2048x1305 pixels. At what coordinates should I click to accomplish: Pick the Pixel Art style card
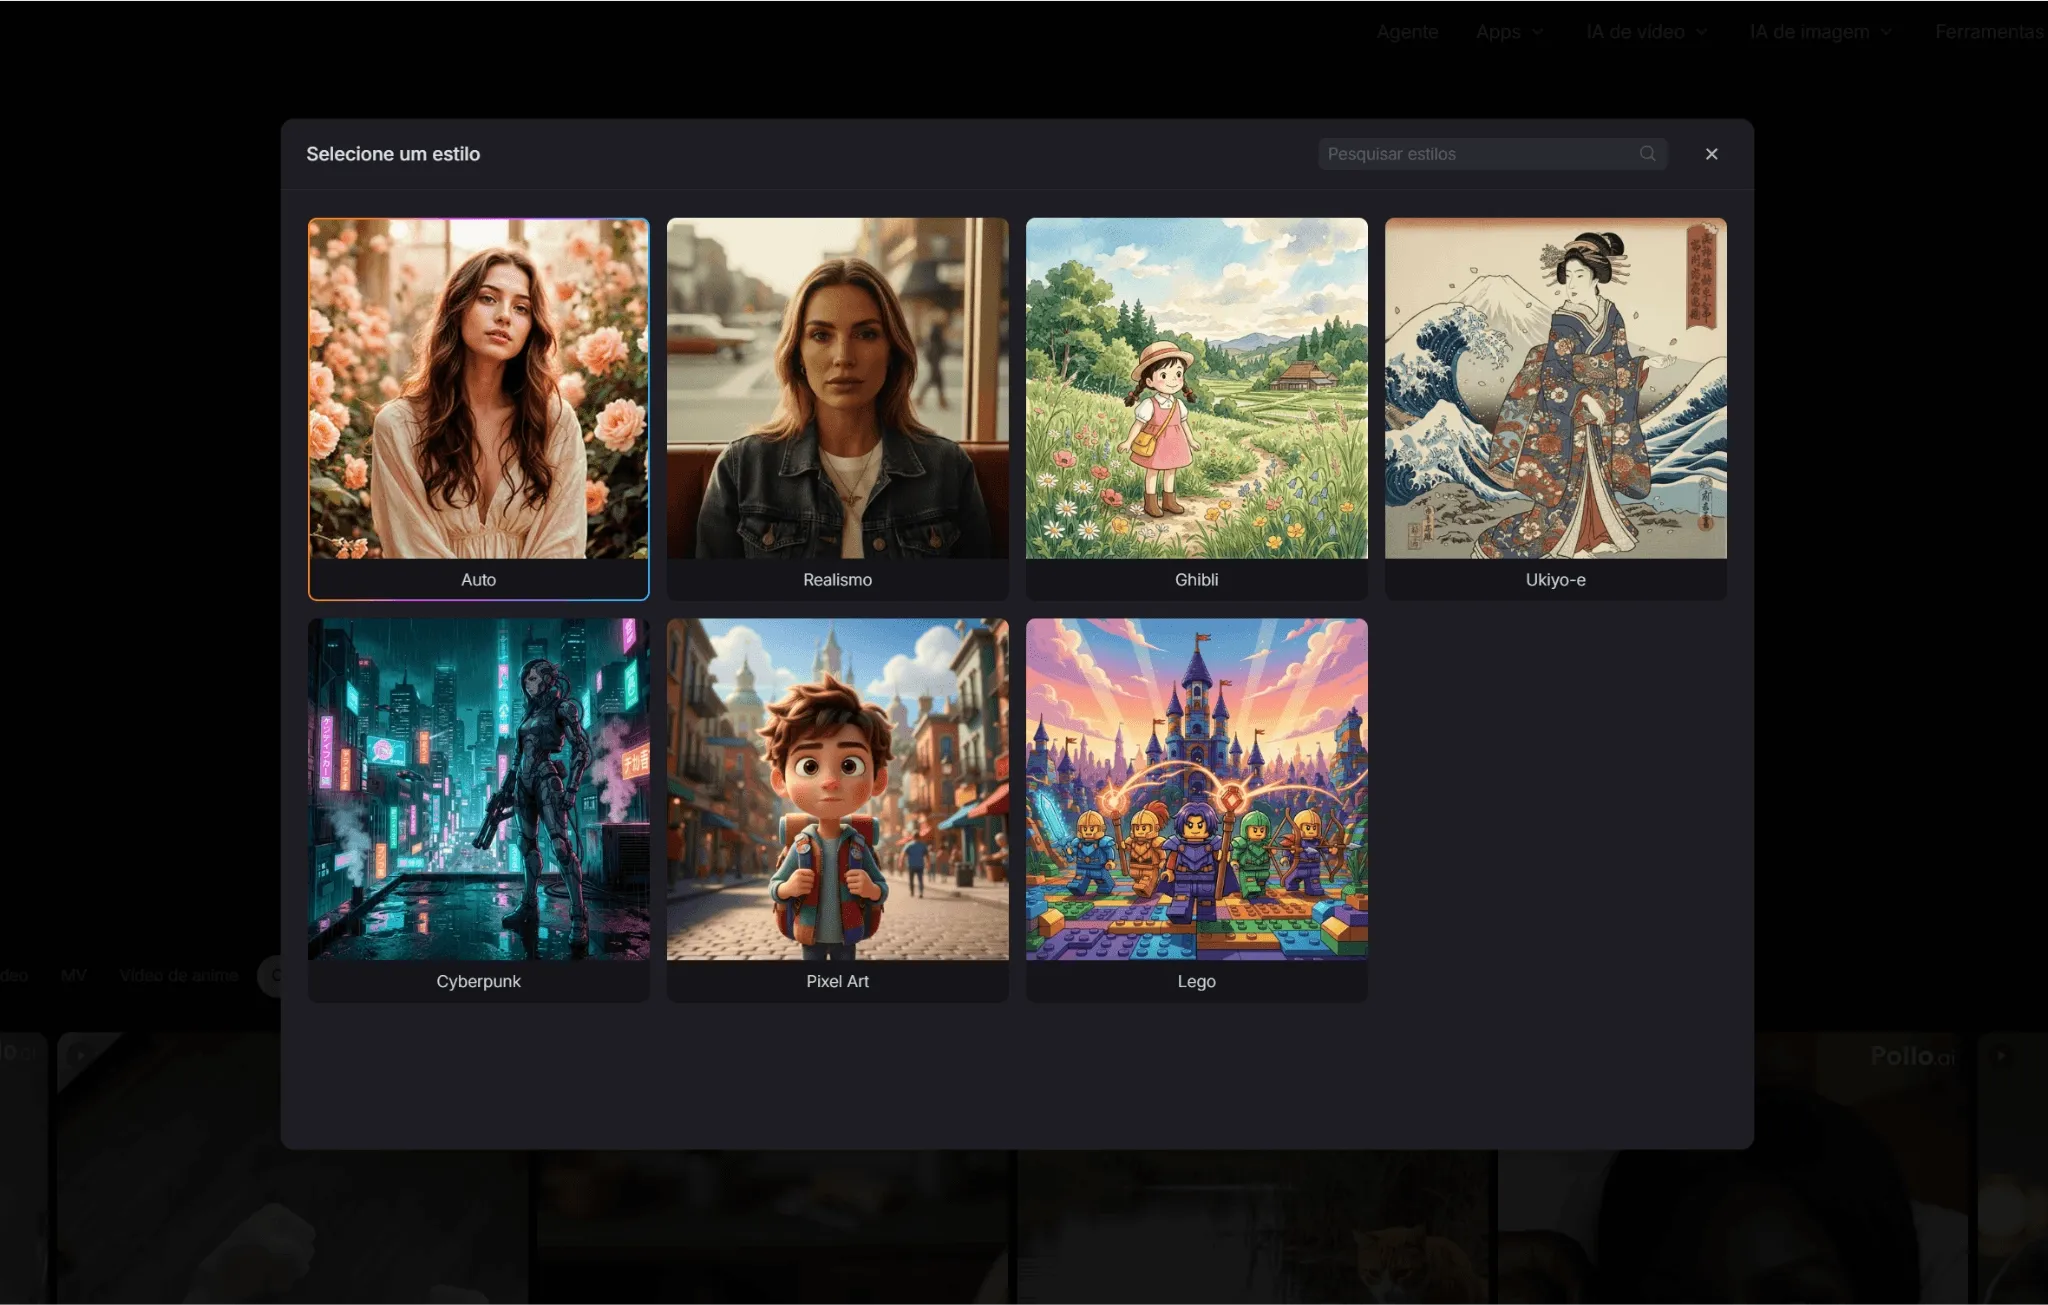point(838,810)
